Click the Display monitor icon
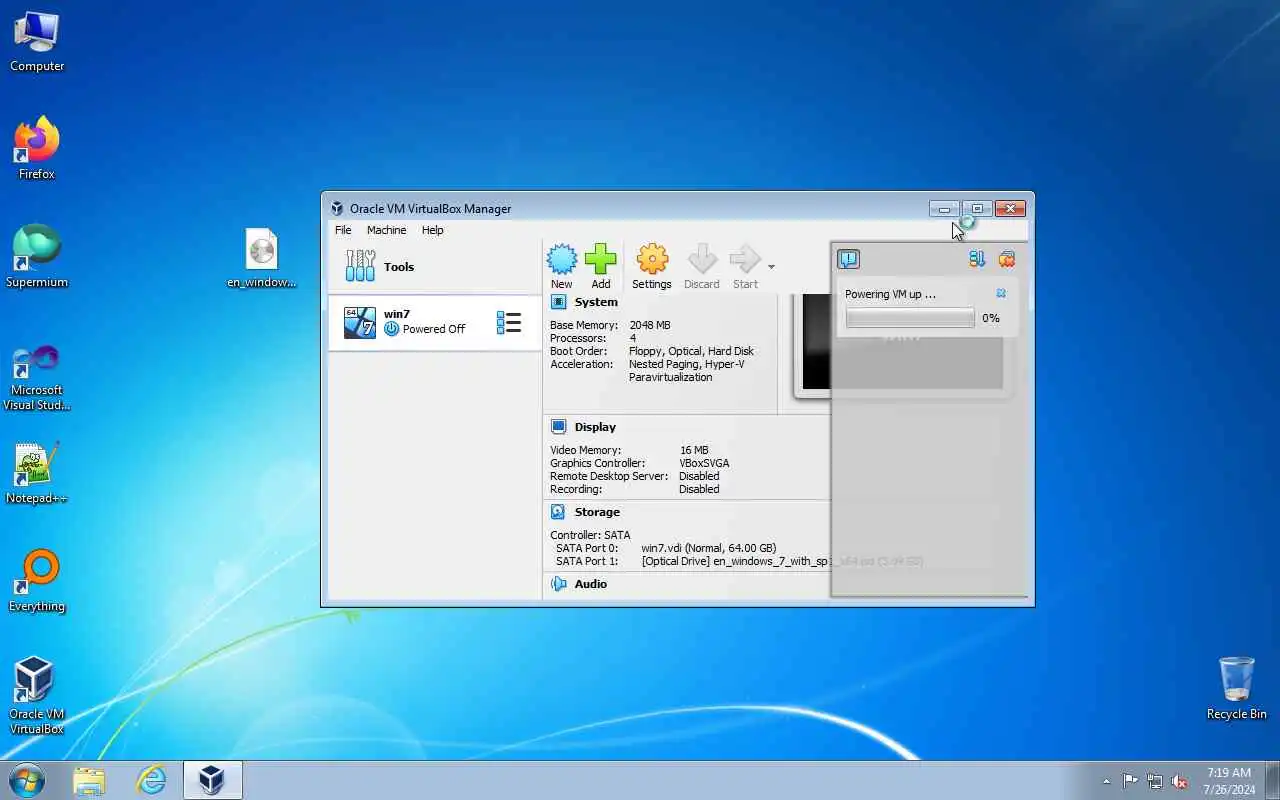The width and height of the screenshot is (1280, 800). (558, 427)
